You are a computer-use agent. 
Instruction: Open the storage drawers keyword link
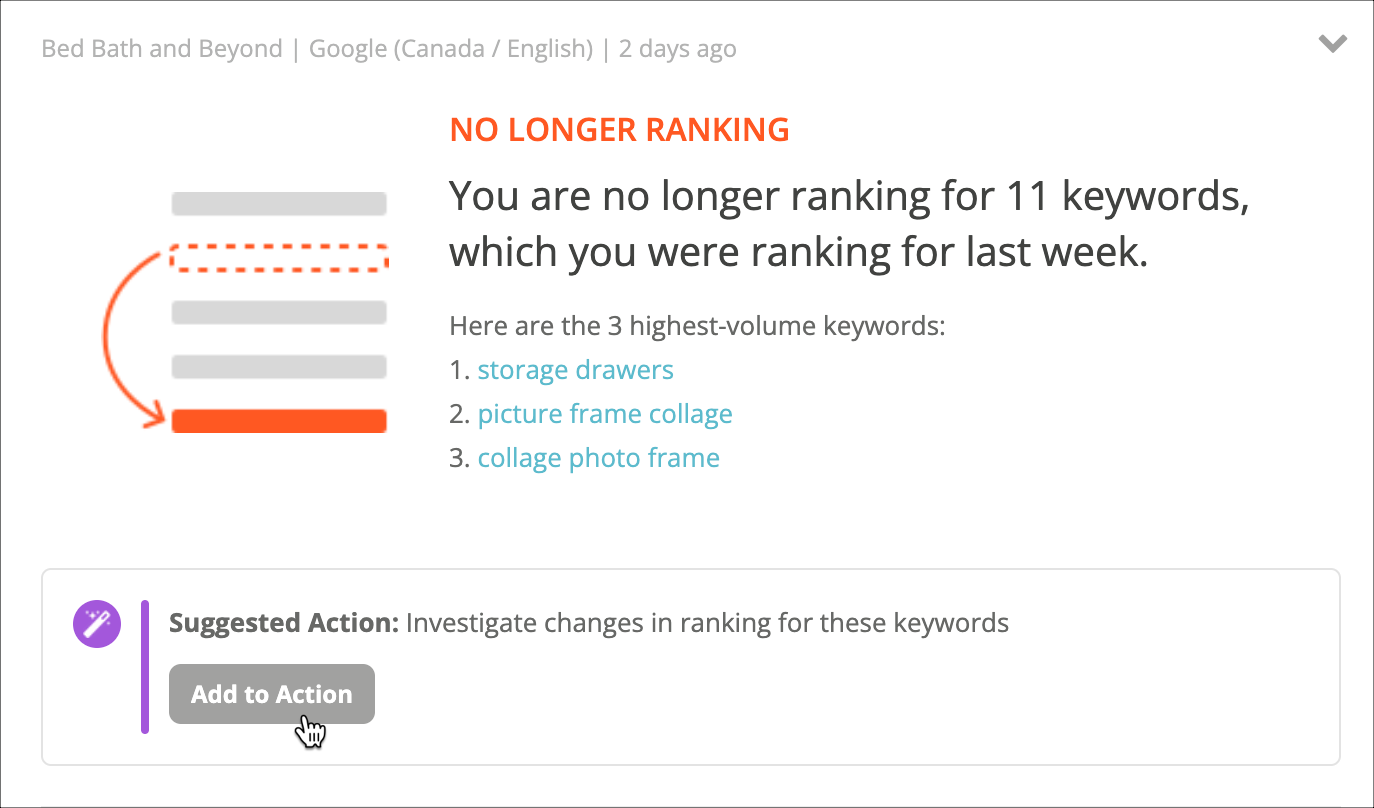[x=575, y=370]
